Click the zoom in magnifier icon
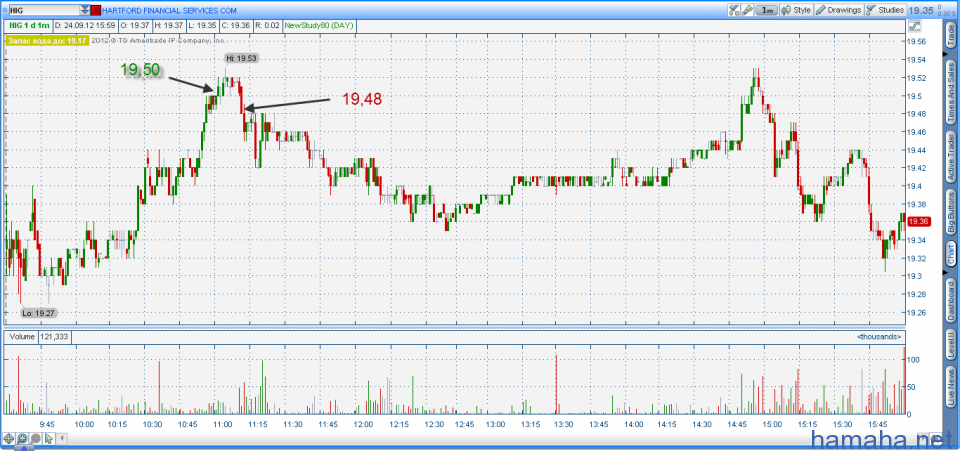 tap(22, 438)
